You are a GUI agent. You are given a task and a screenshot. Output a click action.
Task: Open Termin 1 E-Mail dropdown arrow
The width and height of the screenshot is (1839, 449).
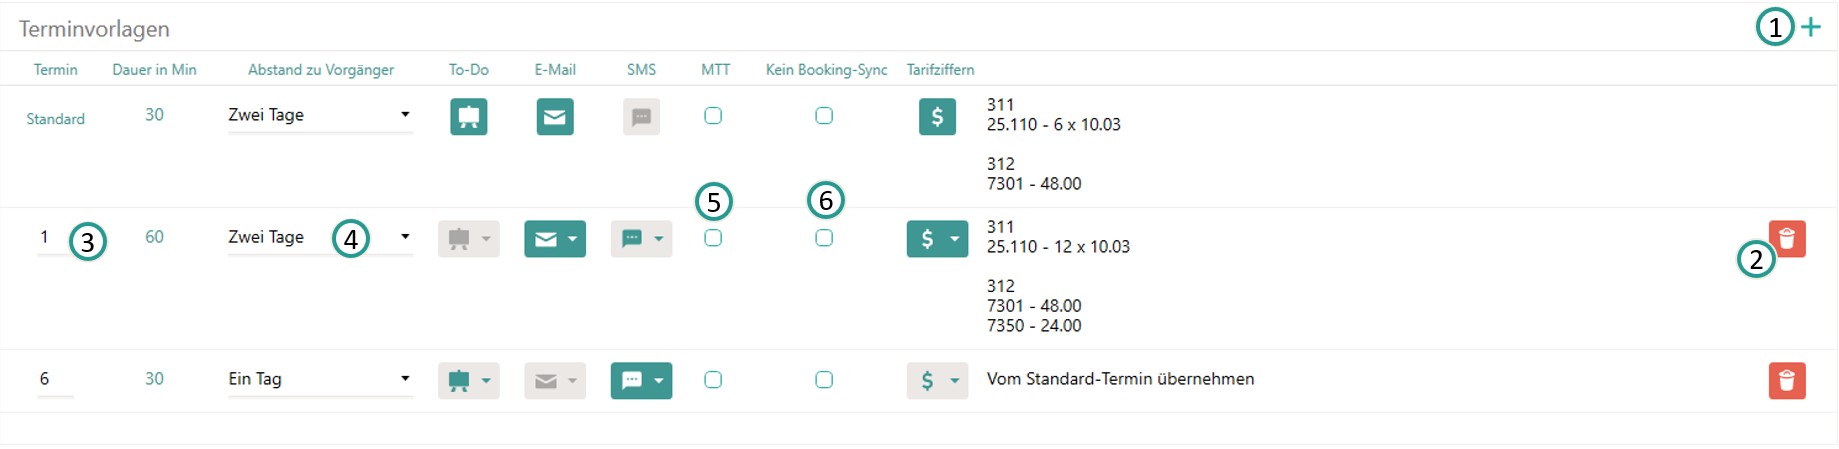point(573,239)
